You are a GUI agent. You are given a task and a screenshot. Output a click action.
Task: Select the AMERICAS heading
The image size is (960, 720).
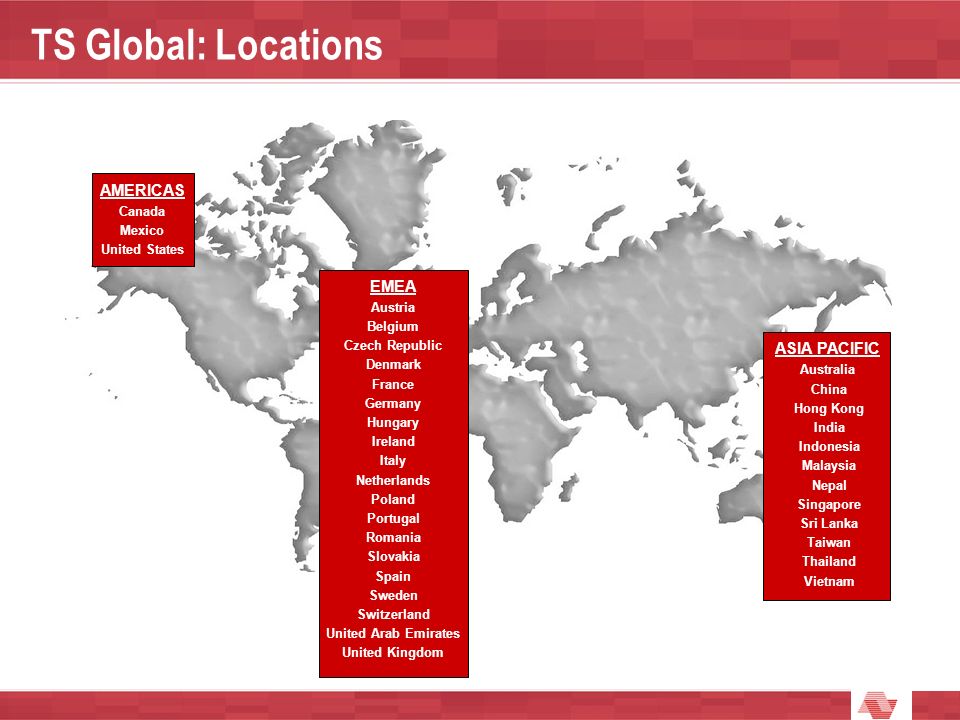tap(142, 190)
